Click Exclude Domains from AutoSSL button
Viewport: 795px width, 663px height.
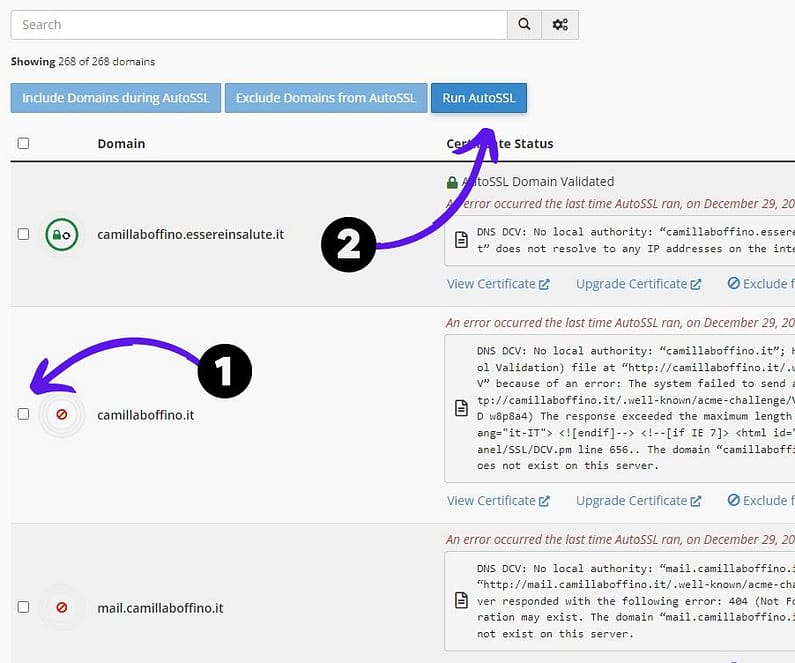(x=326, y=98)
